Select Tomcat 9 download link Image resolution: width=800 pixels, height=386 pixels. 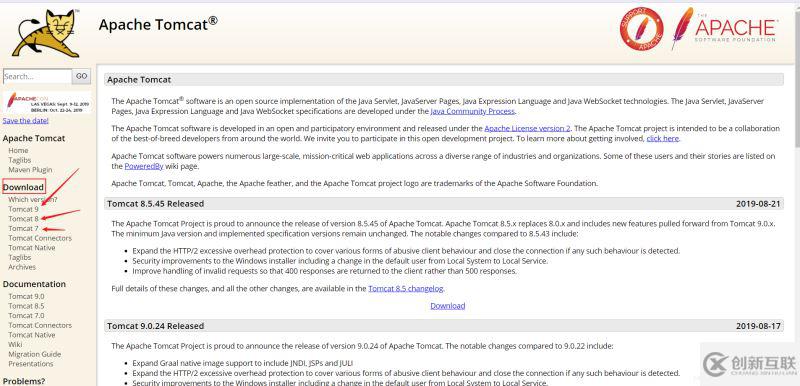(23, 209)
